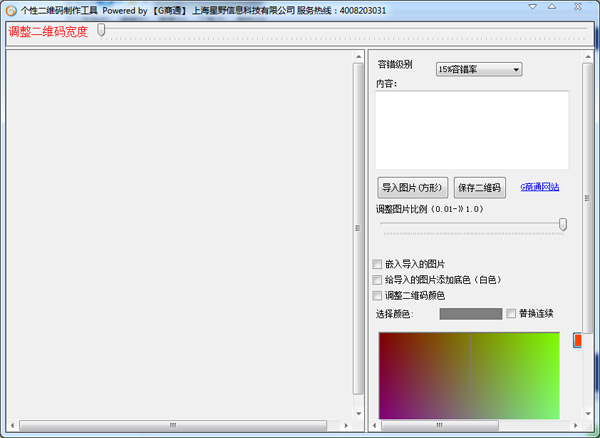Click inside the 内容 text box
Image resolution: width=600 pixels, height=438 pixels.
pos(471,129)
